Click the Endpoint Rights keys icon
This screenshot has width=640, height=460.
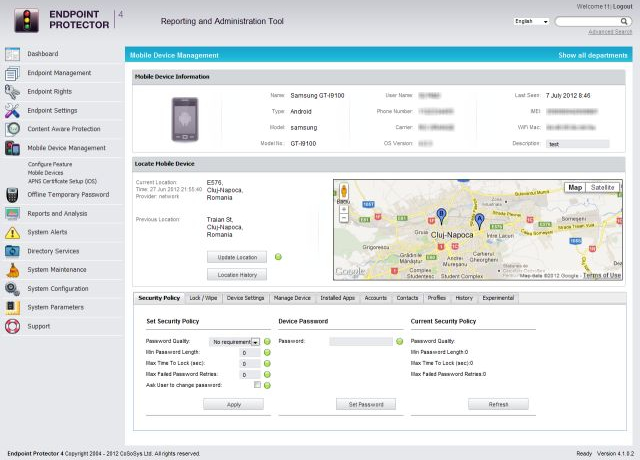(x=12, y=92)
